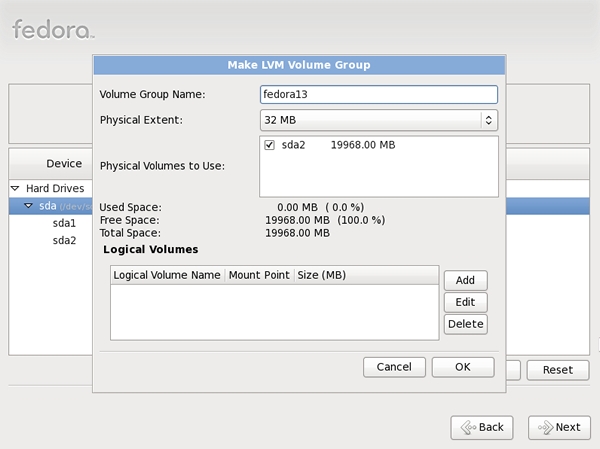Screen dimensions: 600x449
Task: Click the Used Space value 0.00 MB
Action: (297, 207)
